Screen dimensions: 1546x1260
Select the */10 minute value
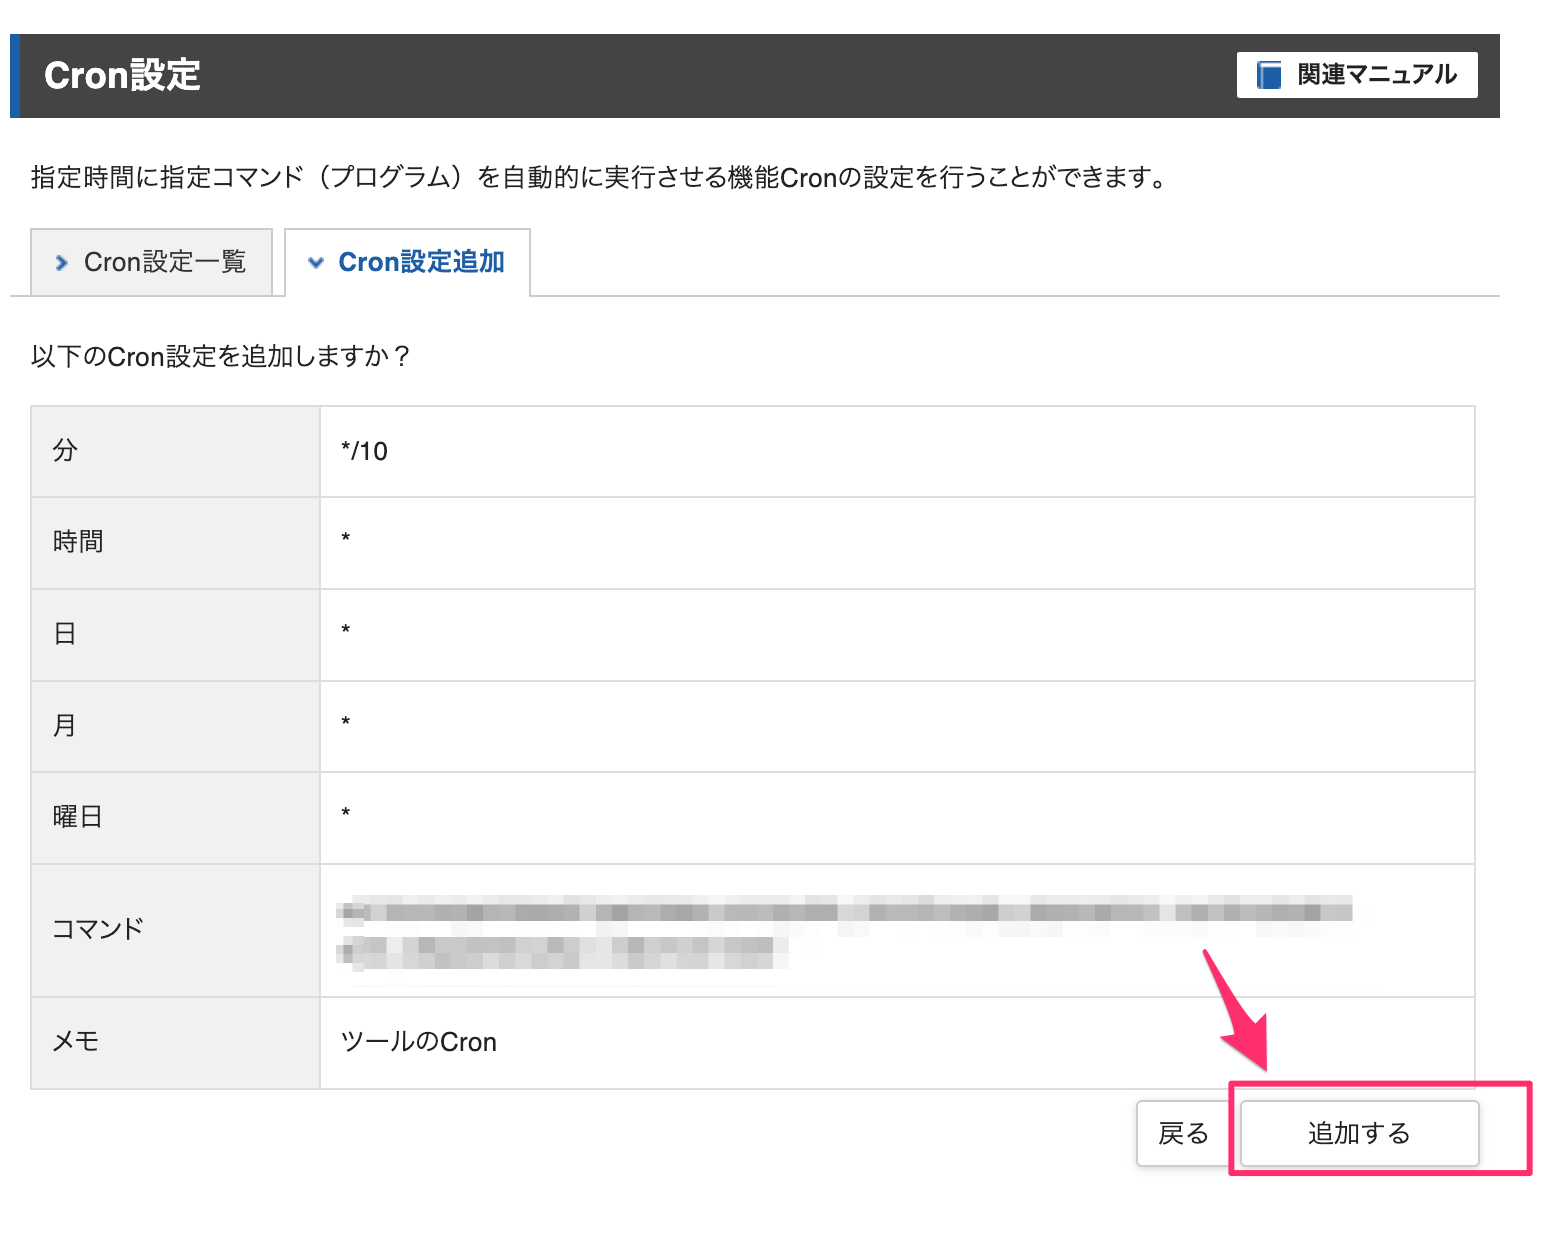pyautogui.click(x=364, y=452)
